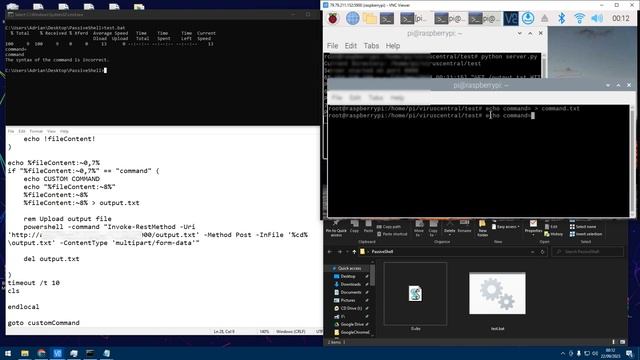Select Documents in Explorer sidebar

point(351,292)
